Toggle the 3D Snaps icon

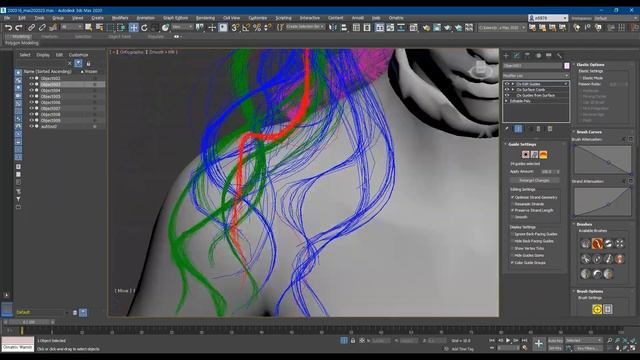[x=235, y=28]
